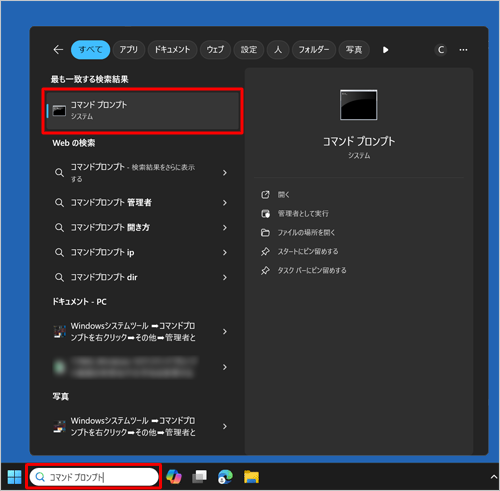Expand chevron for コマンドプロンプト dir
The height and width of the screenshot is (491, 500).
coord(225,277)
